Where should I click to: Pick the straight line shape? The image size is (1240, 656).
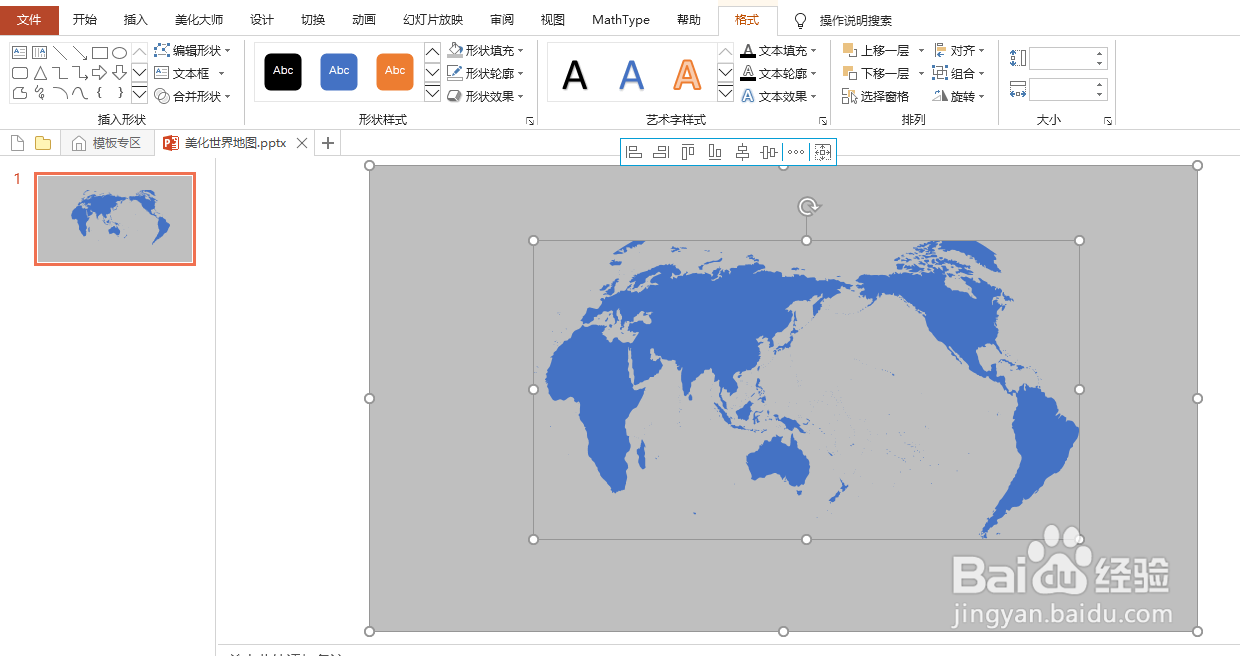coord(60,52)
